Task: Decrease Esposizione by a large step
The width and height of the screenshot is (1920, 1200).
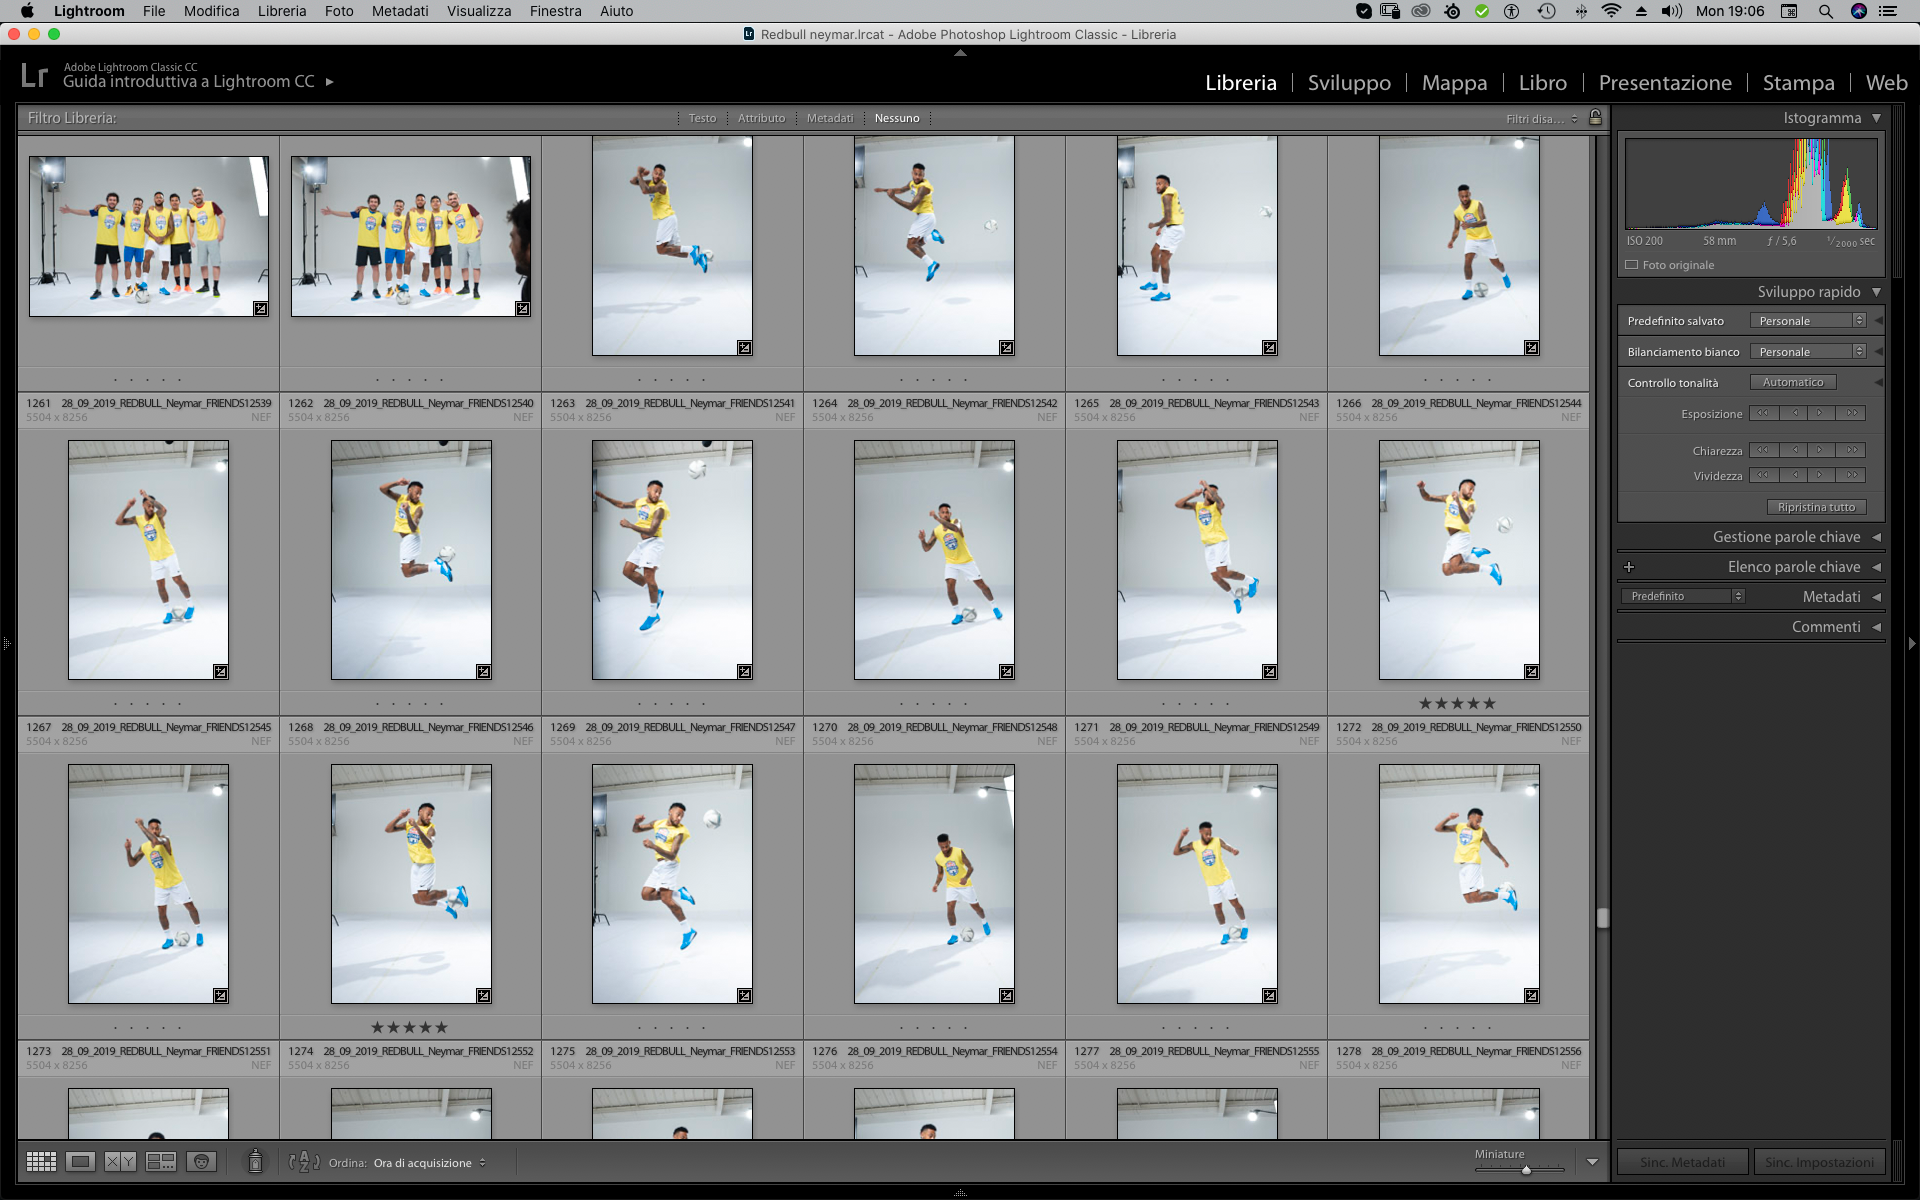Action: [1763, 413]
